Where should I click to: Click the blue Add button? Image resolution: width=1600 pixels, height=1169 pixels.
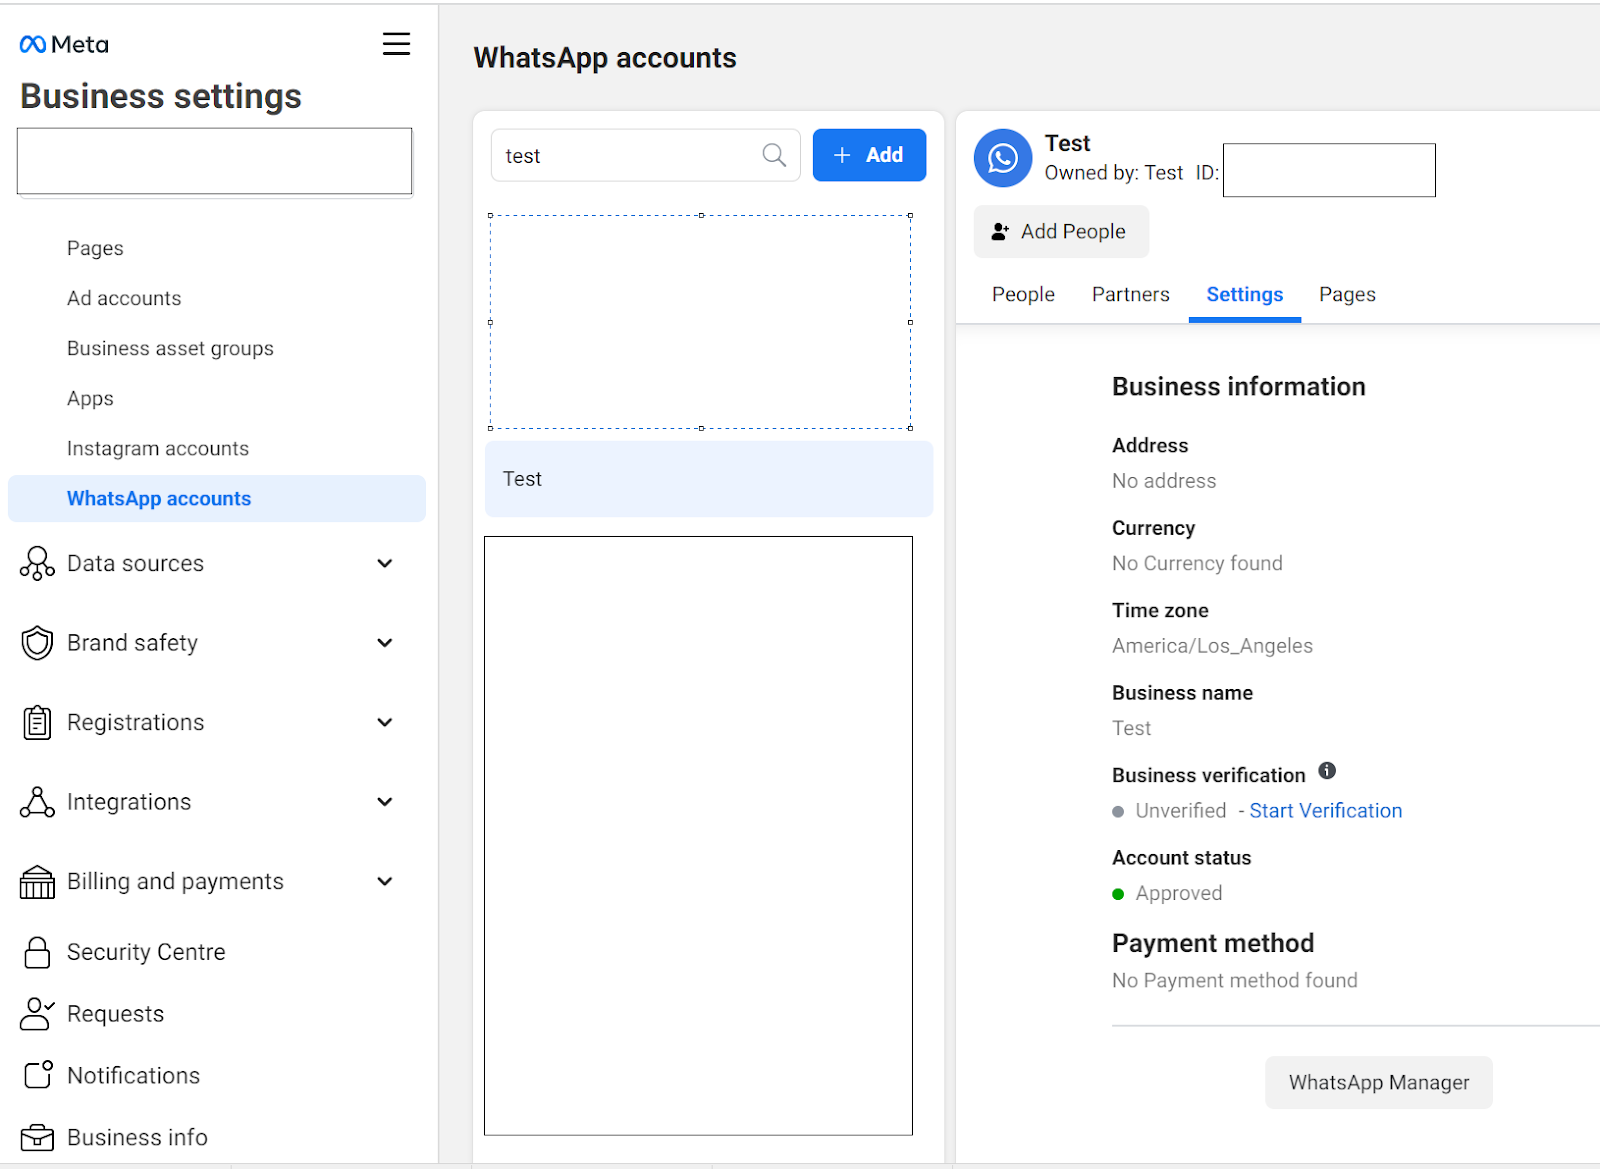tap(869, 155)
